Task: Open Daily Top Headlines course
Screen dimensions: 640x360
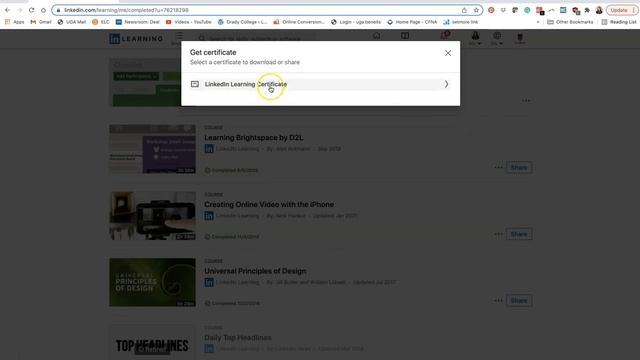Action: pyautogui.click(x=238, y=338)
